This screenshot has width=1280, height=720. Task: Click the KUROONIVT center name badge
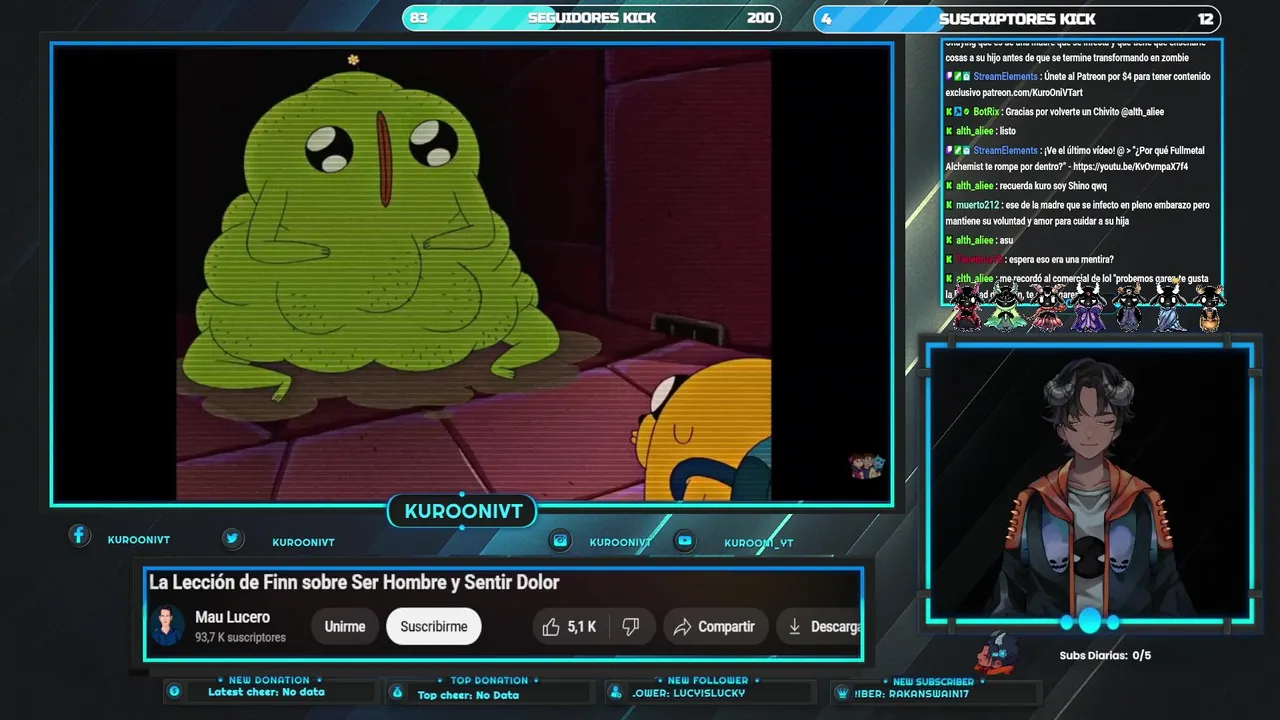pyautogui.click(x=463, y=512)
